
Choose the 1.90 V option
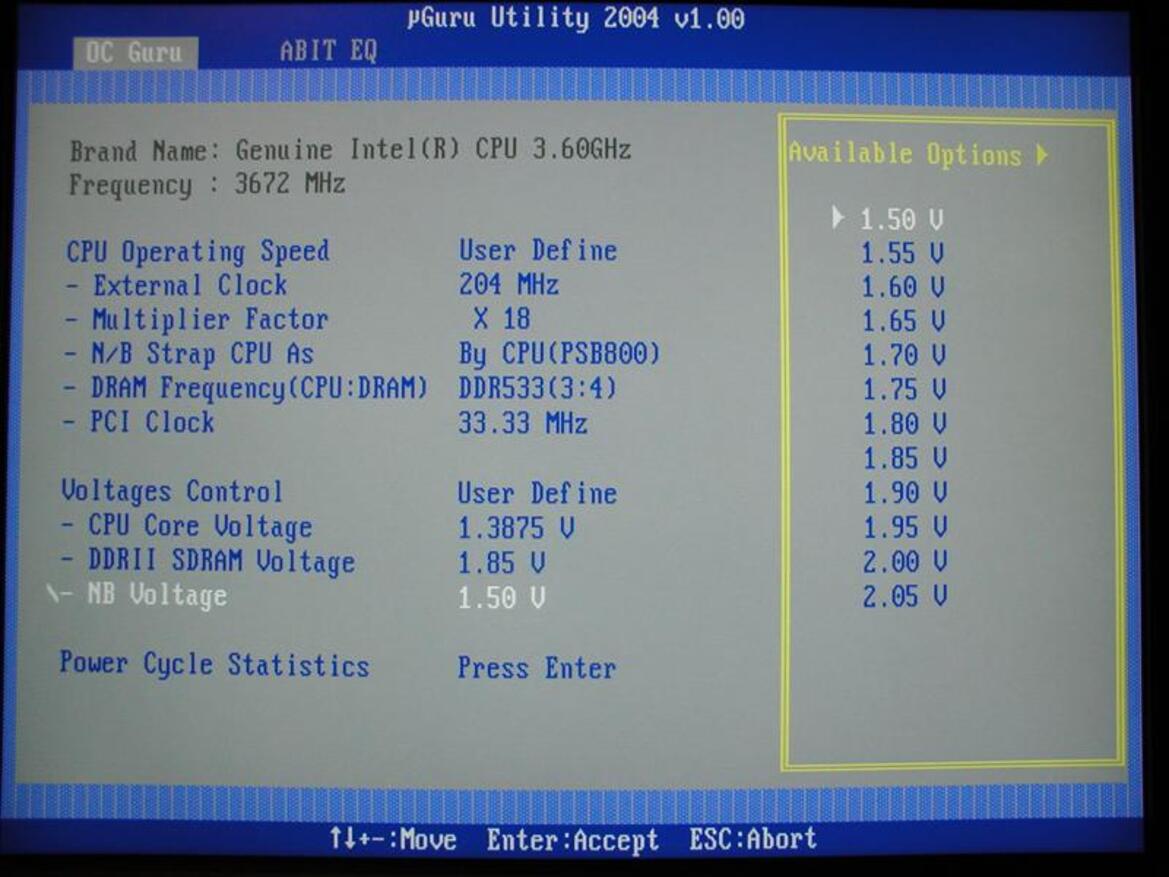coord(904,493)
